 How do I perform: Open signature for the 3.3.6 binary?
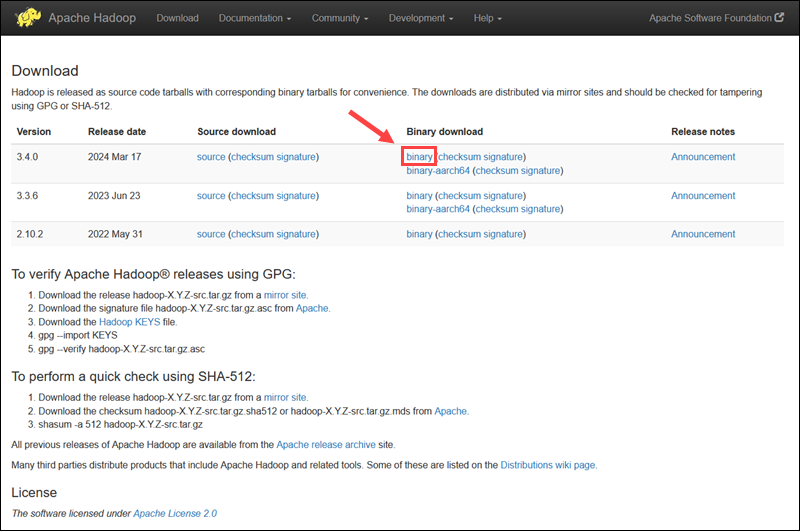(x=503, y=195)
